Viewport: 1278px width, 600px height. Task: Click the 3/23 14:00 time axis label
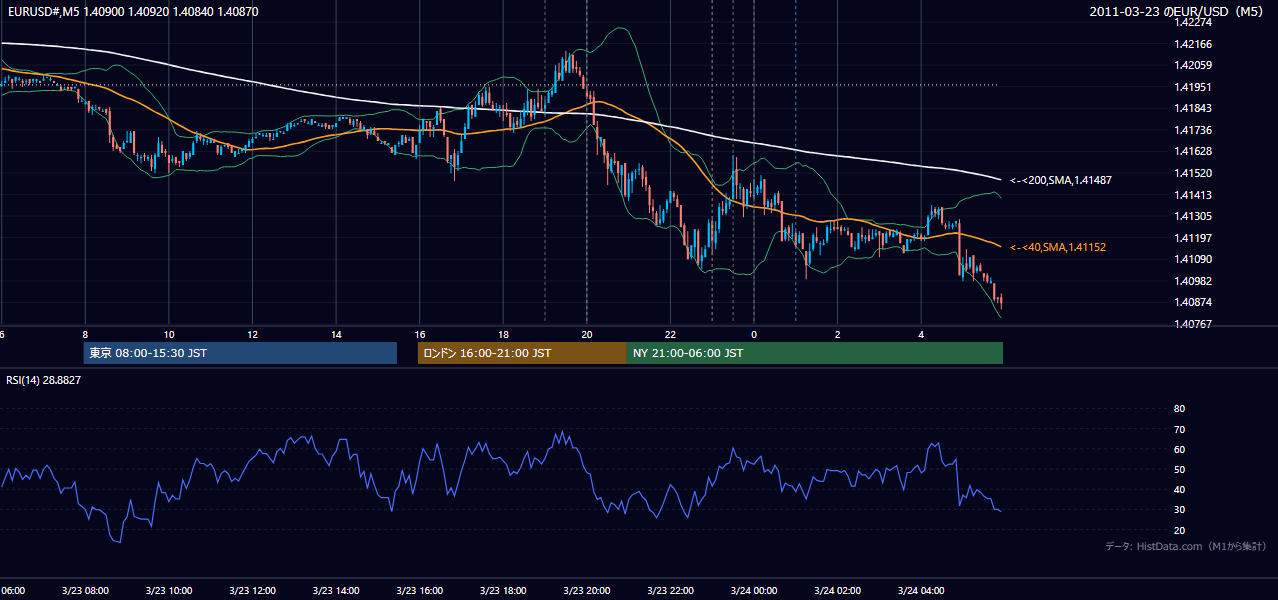(x=335, y=591)
